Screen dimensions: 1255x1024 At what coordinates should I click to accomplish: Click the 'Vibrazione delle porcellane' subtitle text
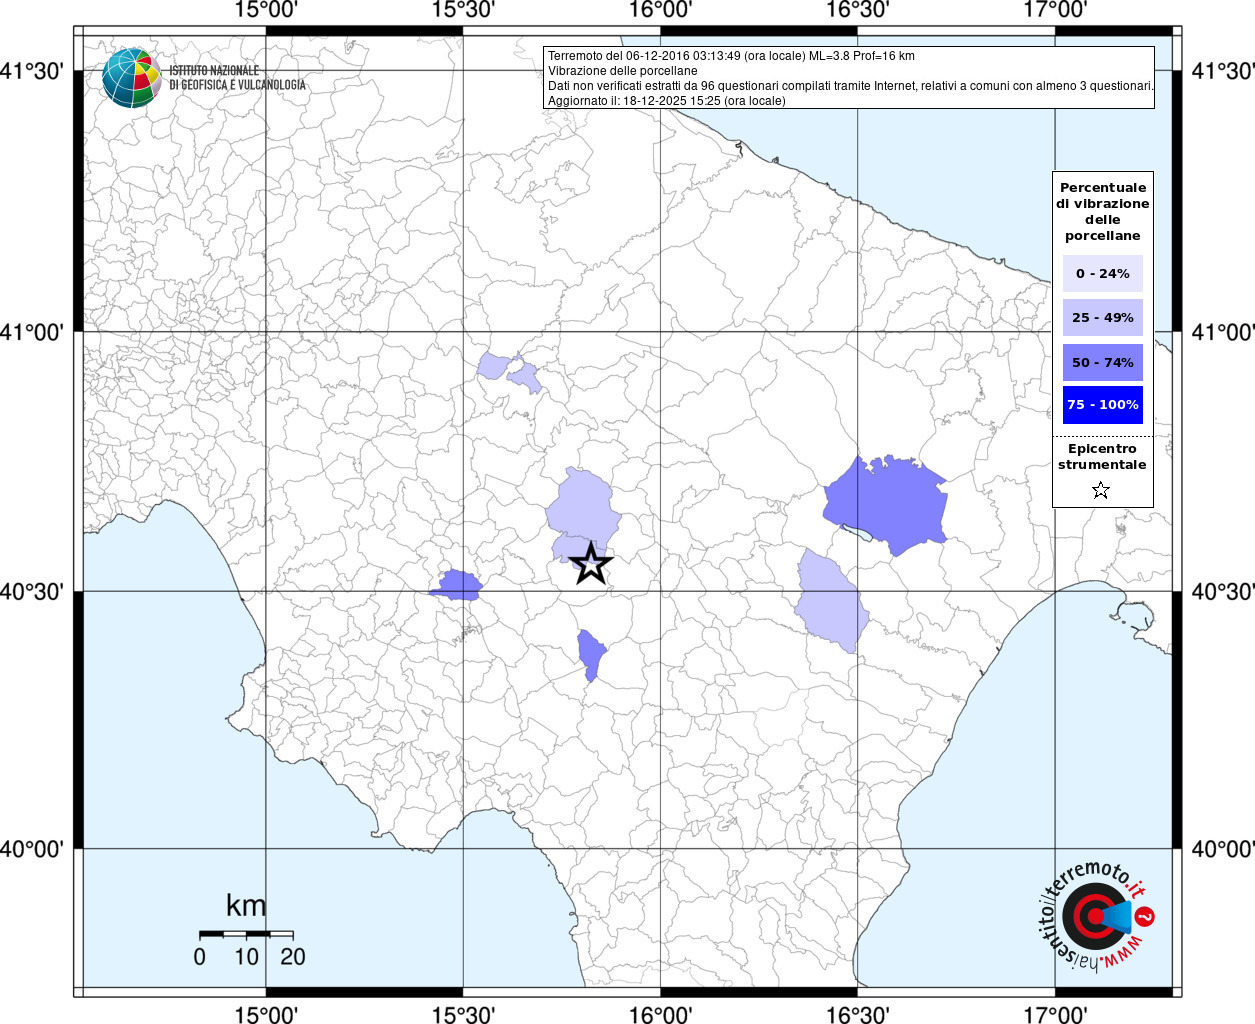tap(623, 71)
